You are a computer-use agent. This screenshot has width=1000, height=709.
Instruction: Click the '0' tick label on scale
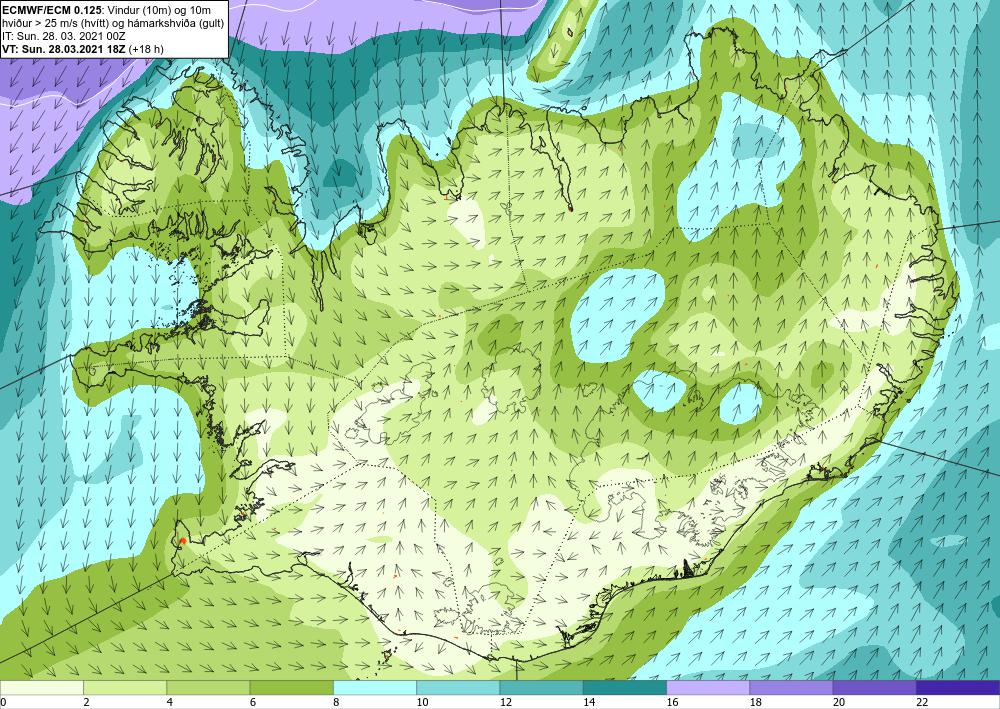[3, 702]
